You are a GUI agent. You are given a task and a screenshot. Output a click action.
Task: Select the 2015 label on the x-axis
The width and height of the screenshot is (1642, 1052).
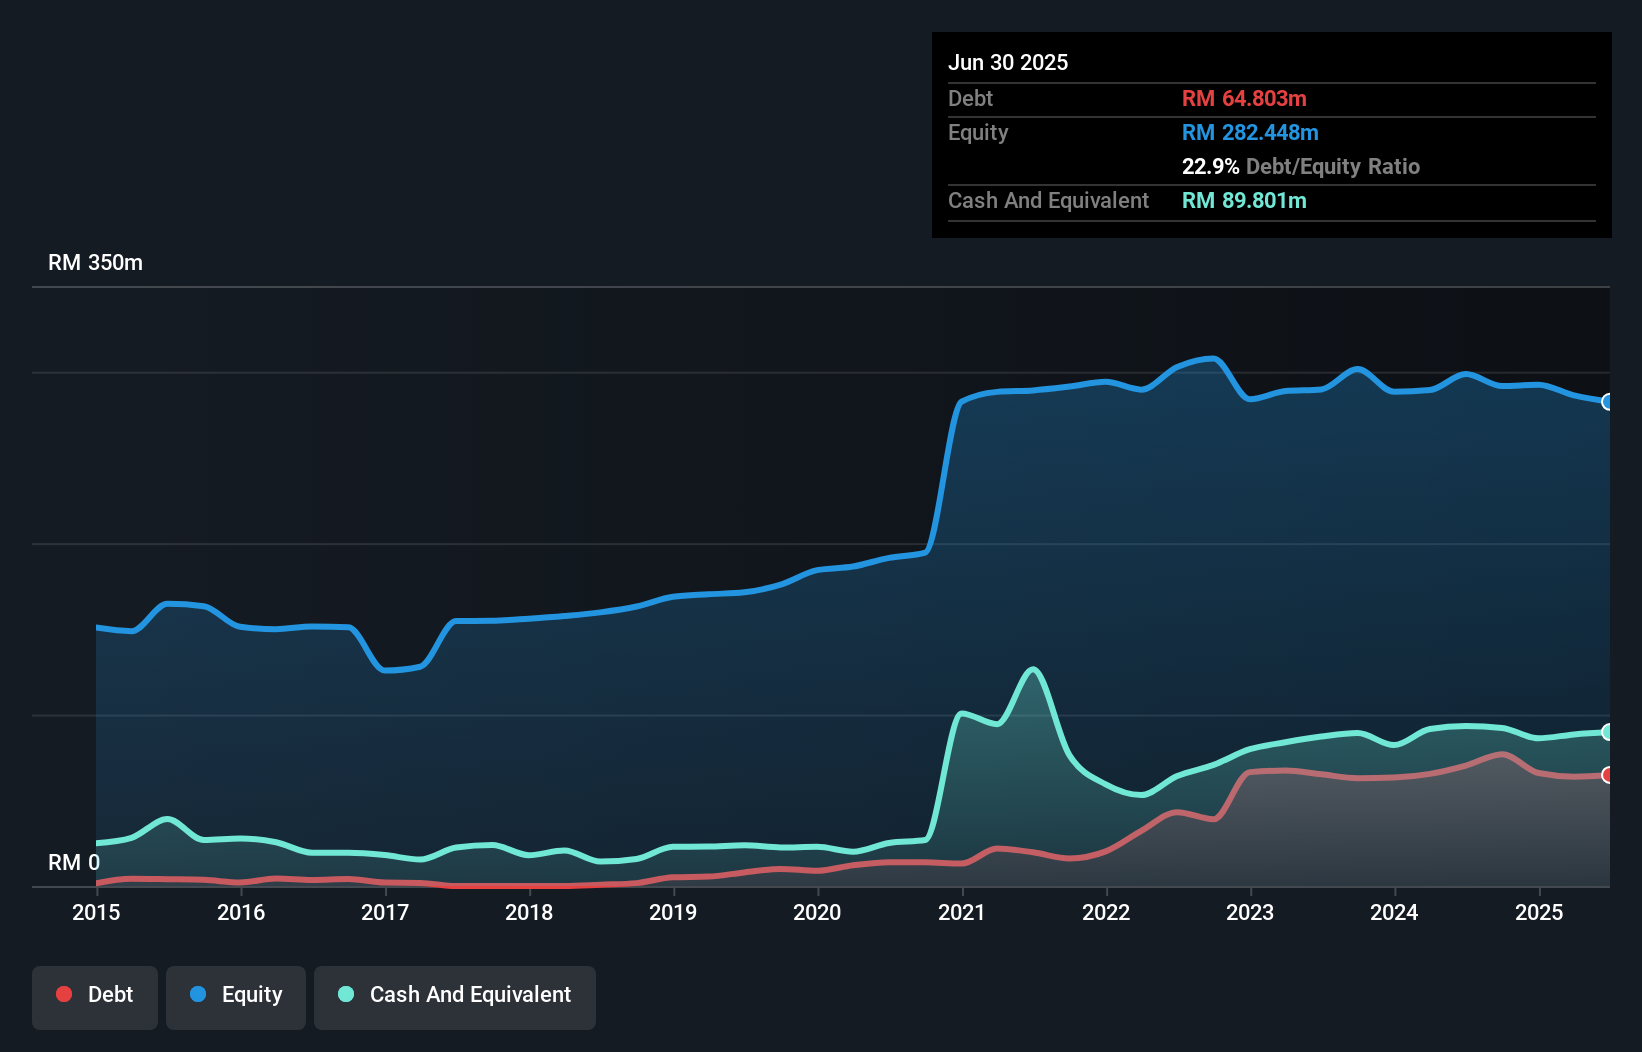[x=96, y=912]
